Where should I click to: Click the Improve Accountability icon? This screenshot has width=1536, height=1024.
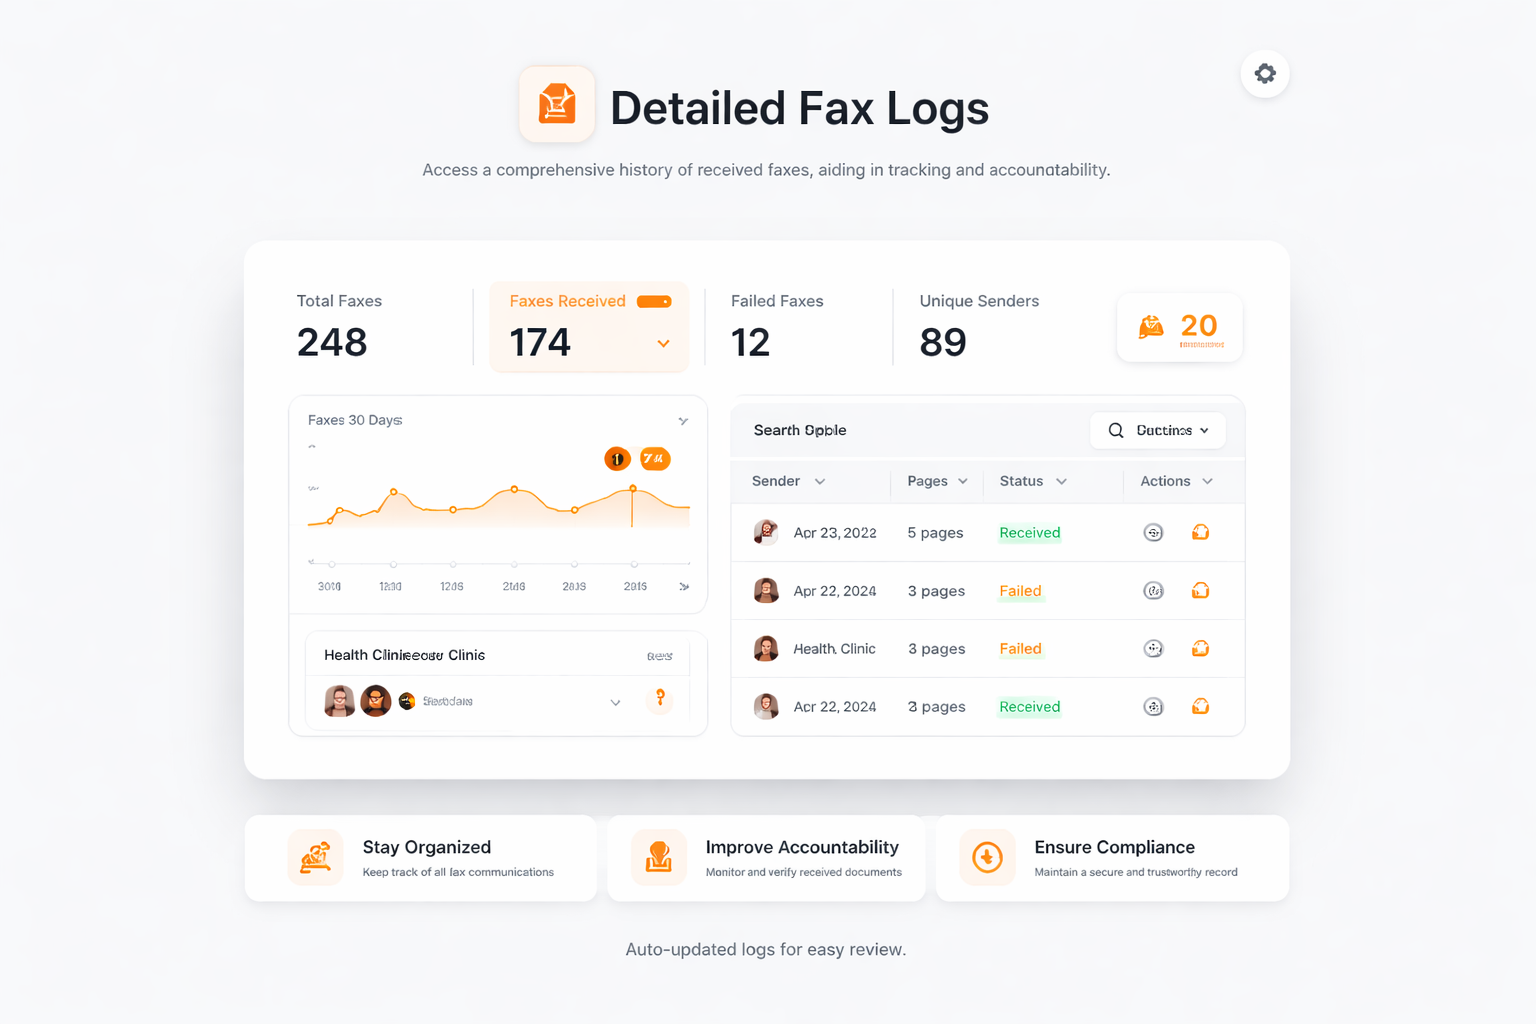[x=658, y=858]
